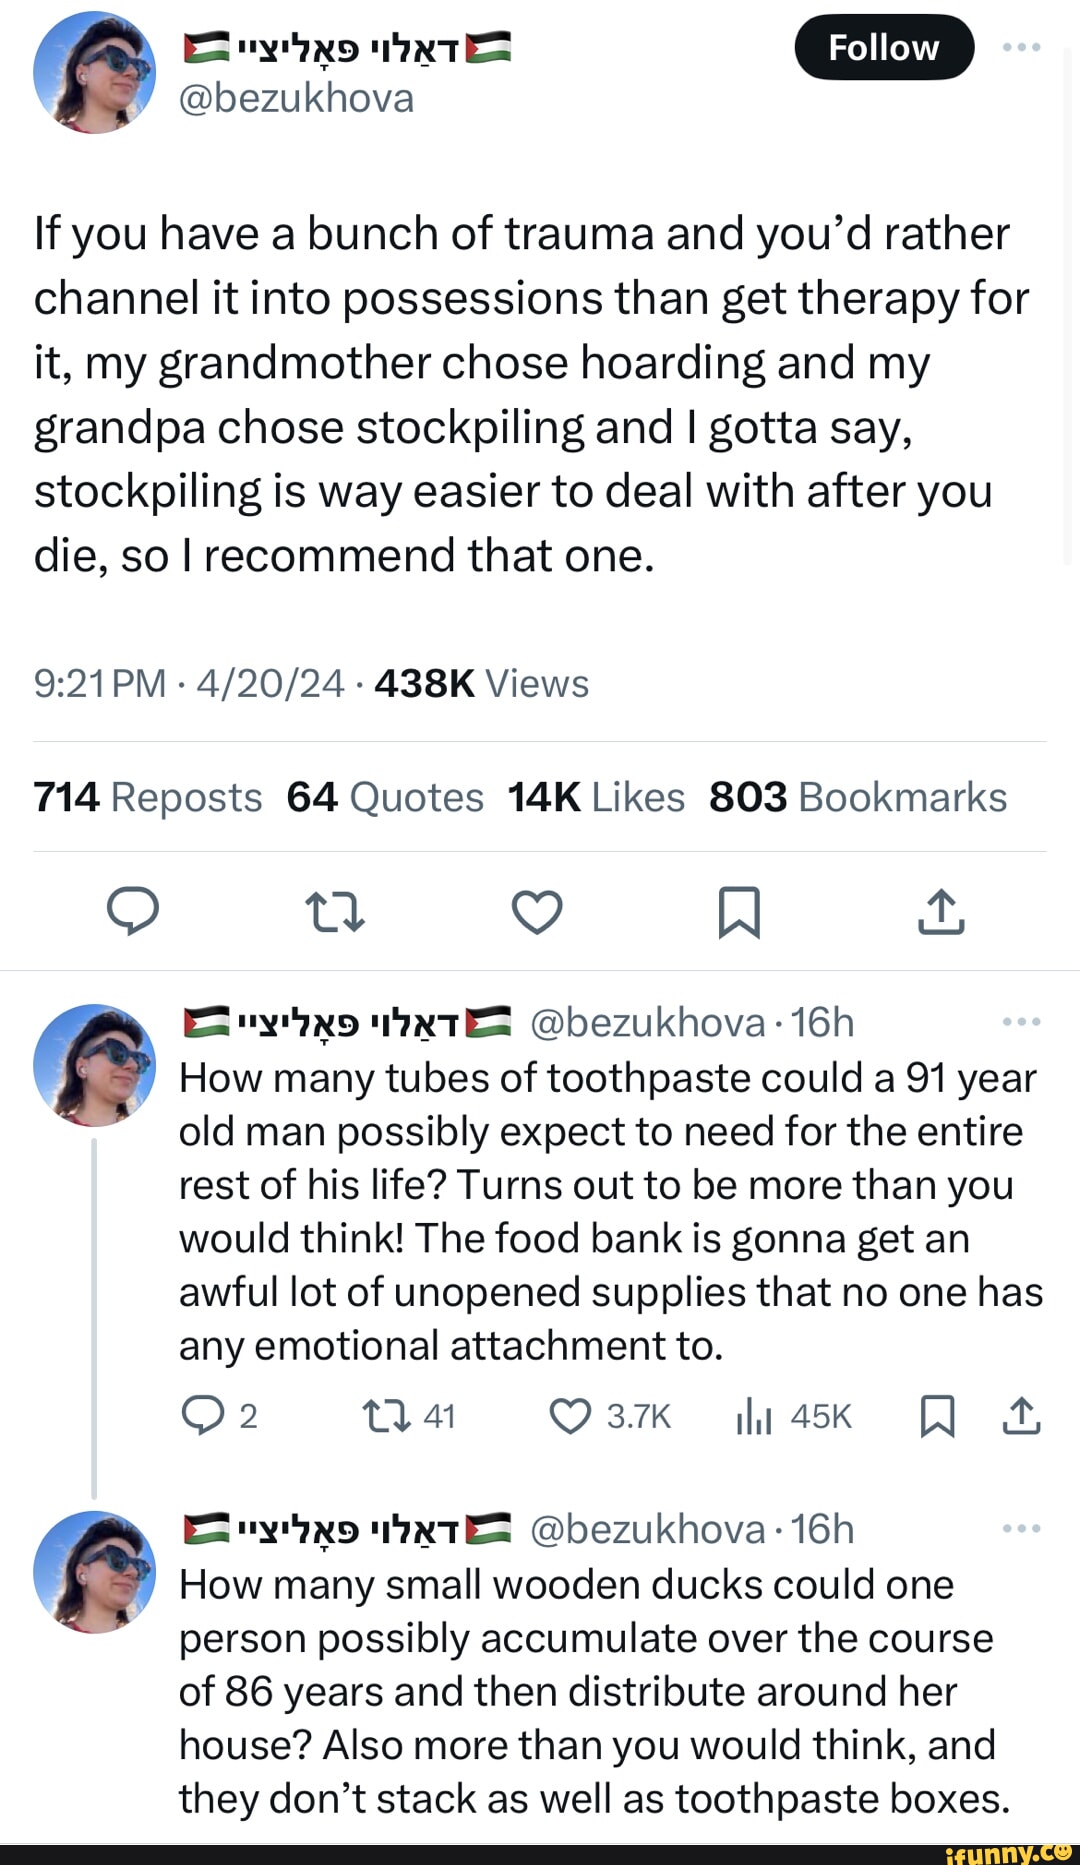1080x1865 pixels.
Task: Bookmark the main tweet
Action: (739, 911)
